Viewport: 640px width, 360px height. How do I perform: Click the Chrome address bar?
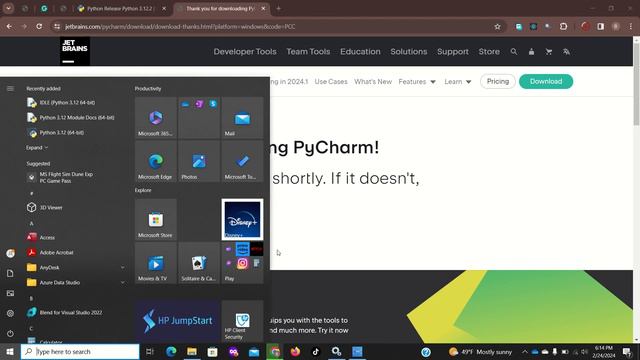[278, 27]
